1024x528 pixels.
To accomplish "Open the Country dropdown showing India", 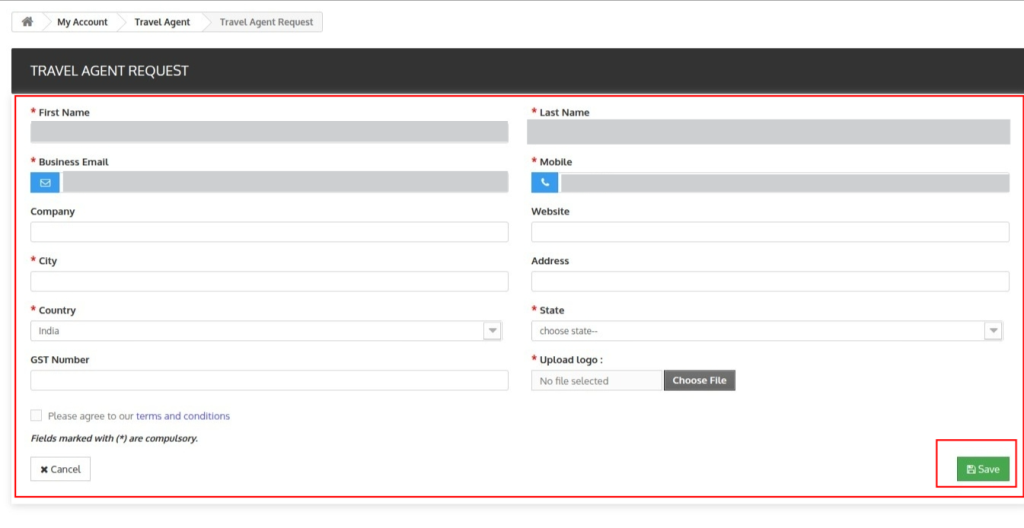I will click(x=266, y=331).
